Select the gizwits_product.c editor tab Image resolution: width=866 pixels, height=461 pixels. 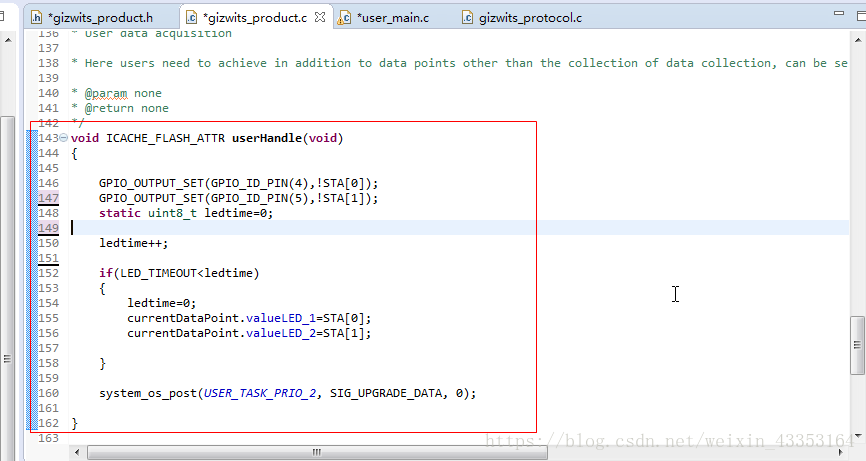pyautogui.click(x=255, y=18)
